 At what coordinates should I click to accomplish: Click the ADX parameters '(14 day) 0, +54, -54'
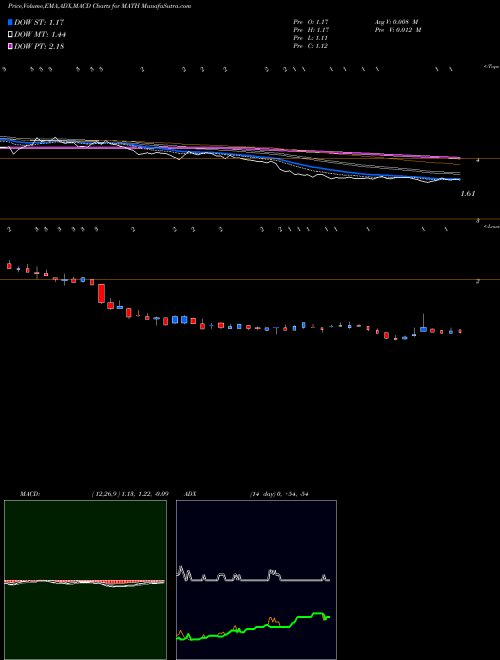click(x=279, y=494)
